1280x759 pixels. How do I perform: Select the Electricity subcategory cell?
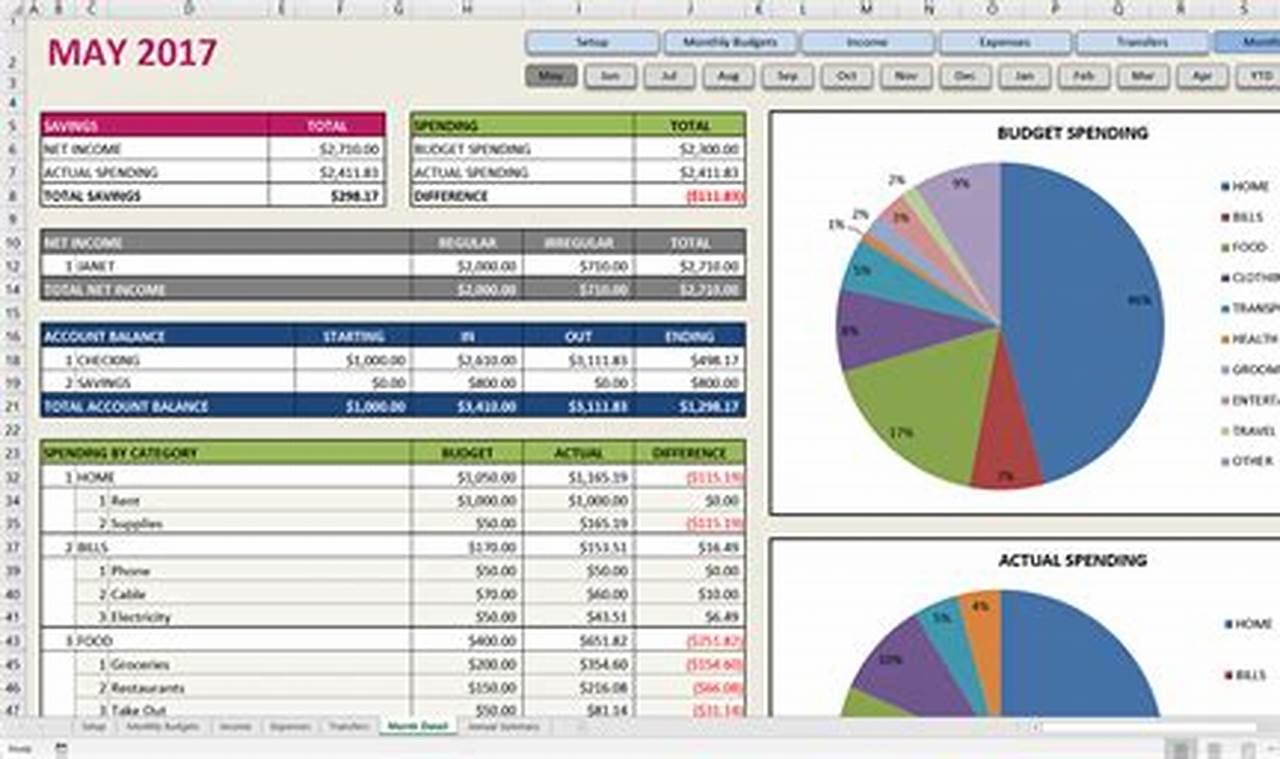pos(260,617)
